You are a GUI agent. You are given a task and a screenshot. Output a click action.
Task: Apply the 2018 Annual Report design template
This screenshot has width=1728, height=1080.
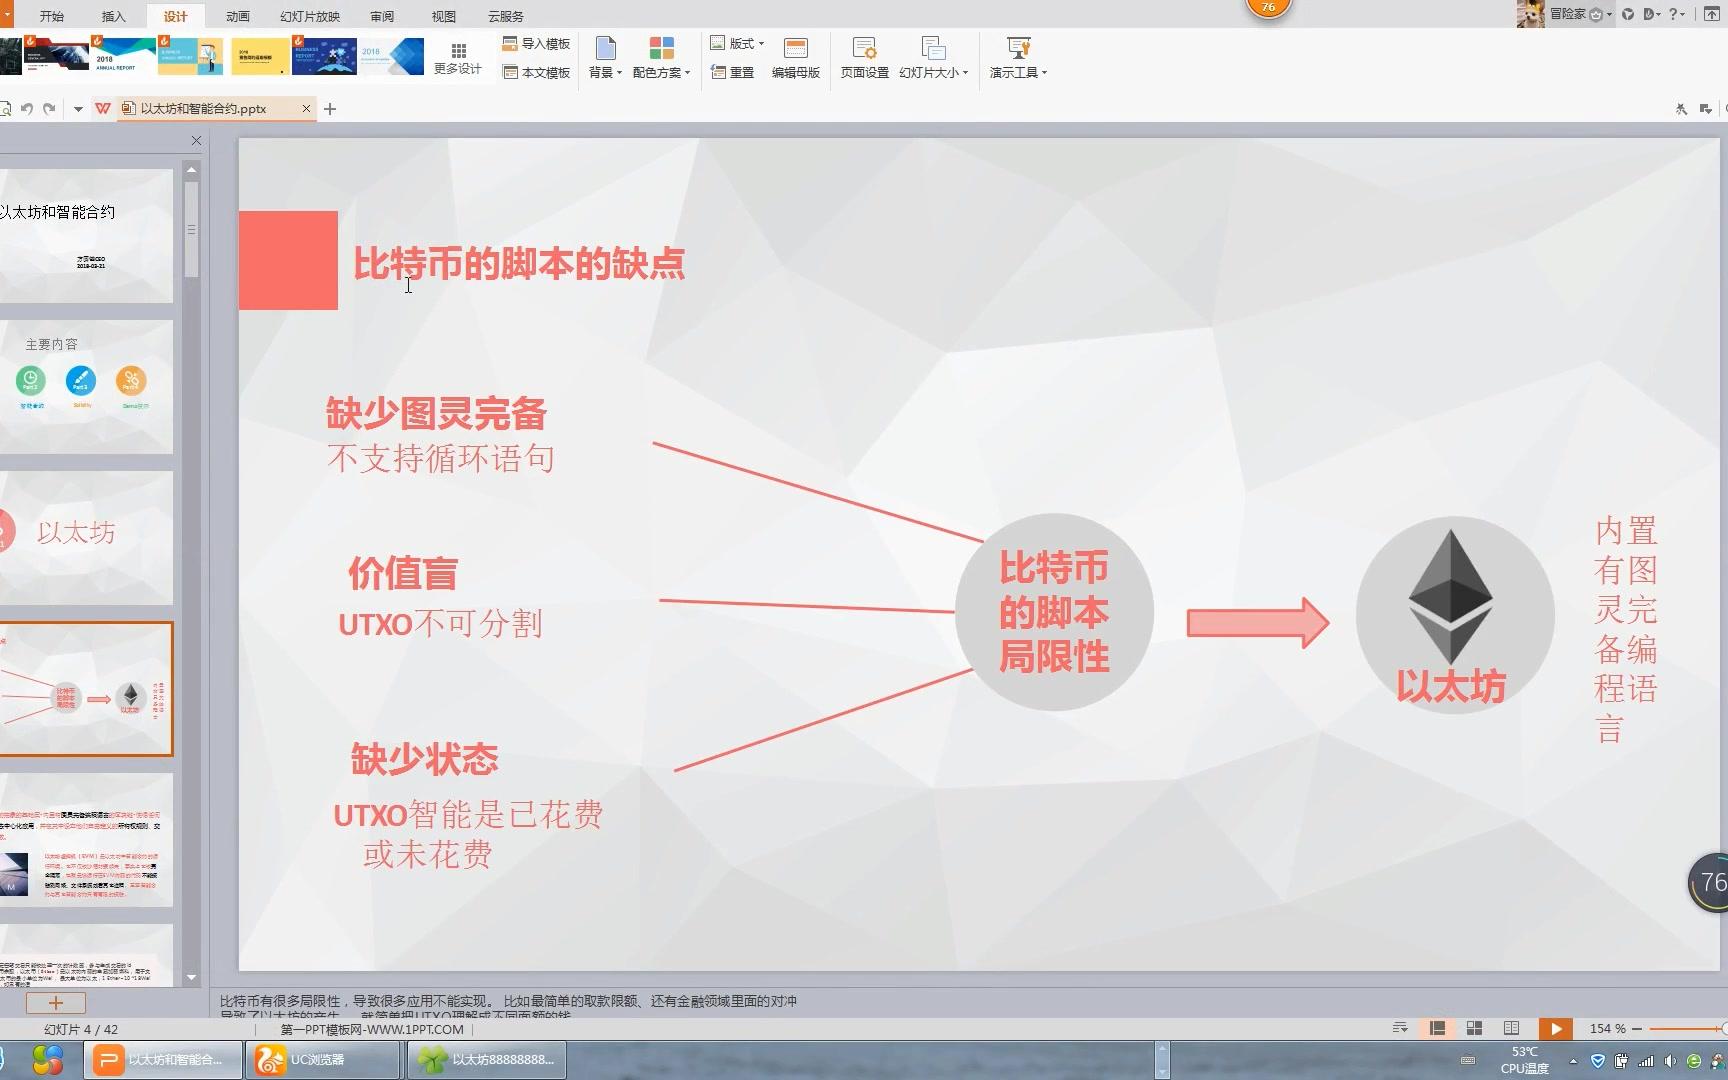tap(122, 56)
